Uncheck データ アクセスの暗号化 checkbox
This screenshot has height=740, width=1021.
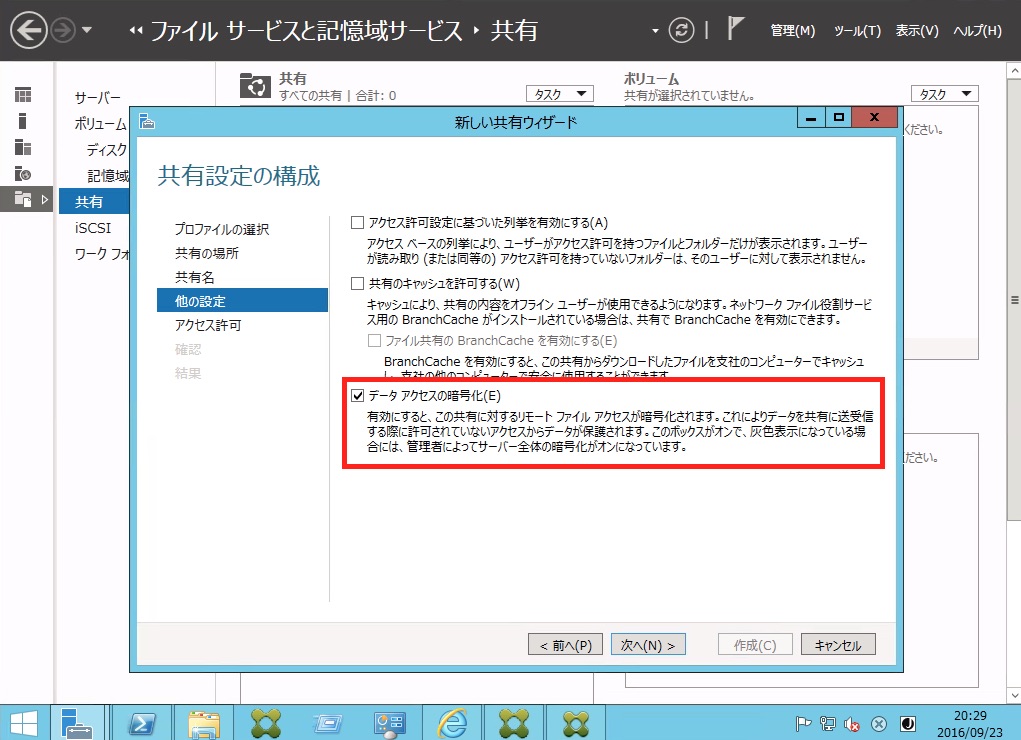coord(358,396)
